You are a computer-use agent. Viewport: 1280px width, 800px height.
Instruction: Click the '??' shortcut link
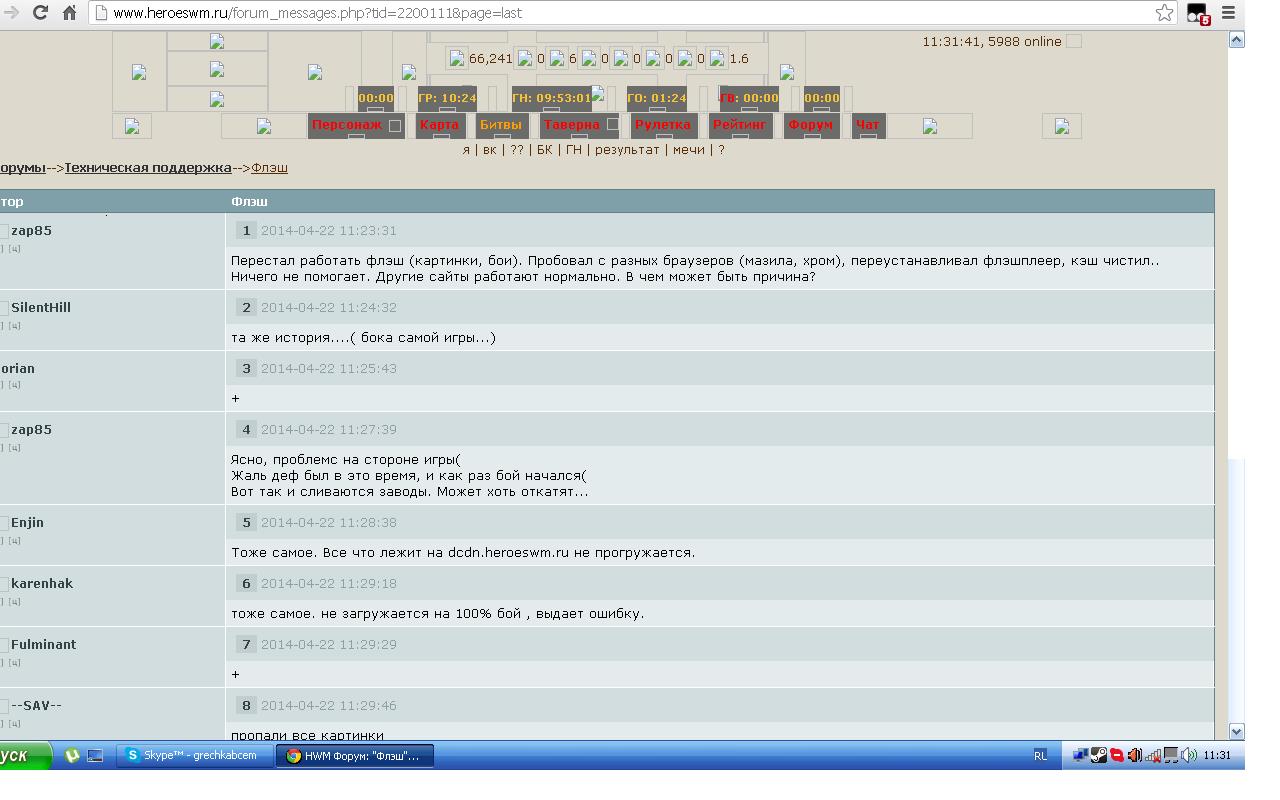click(516, 150)
